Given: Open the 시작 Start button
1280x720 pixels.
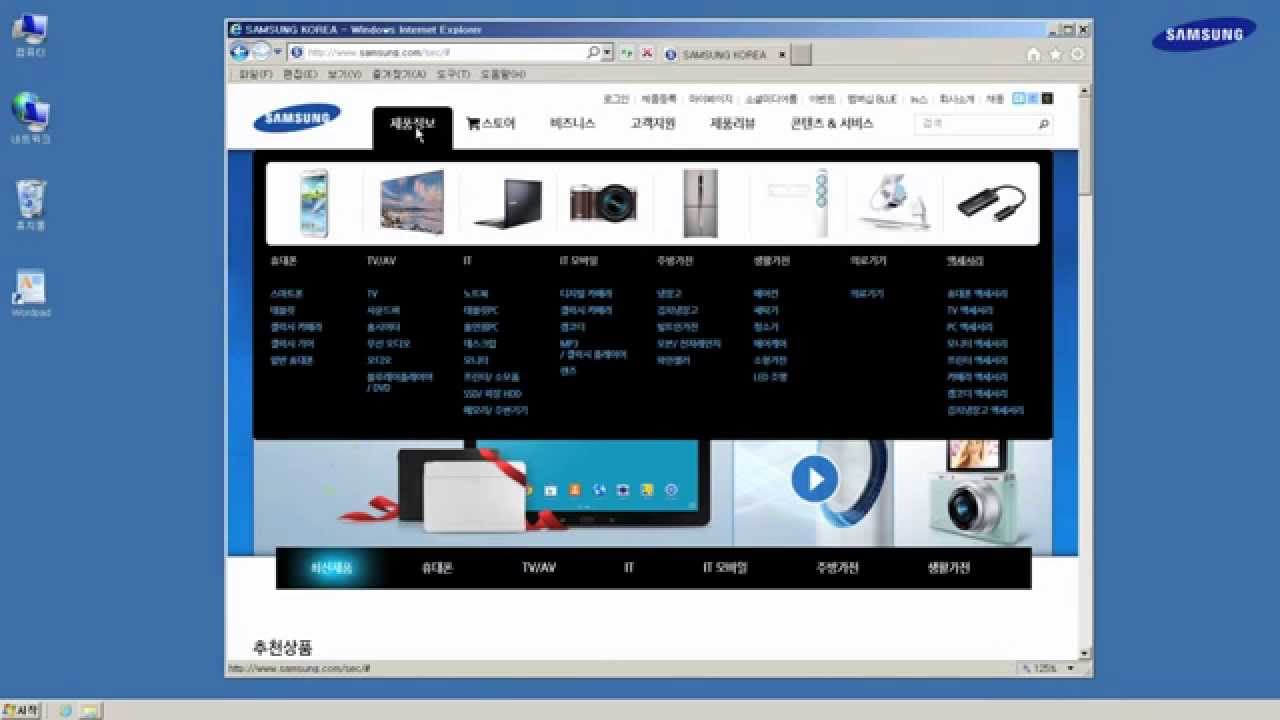Looking at the screenshot, I should tap(21, 710).
